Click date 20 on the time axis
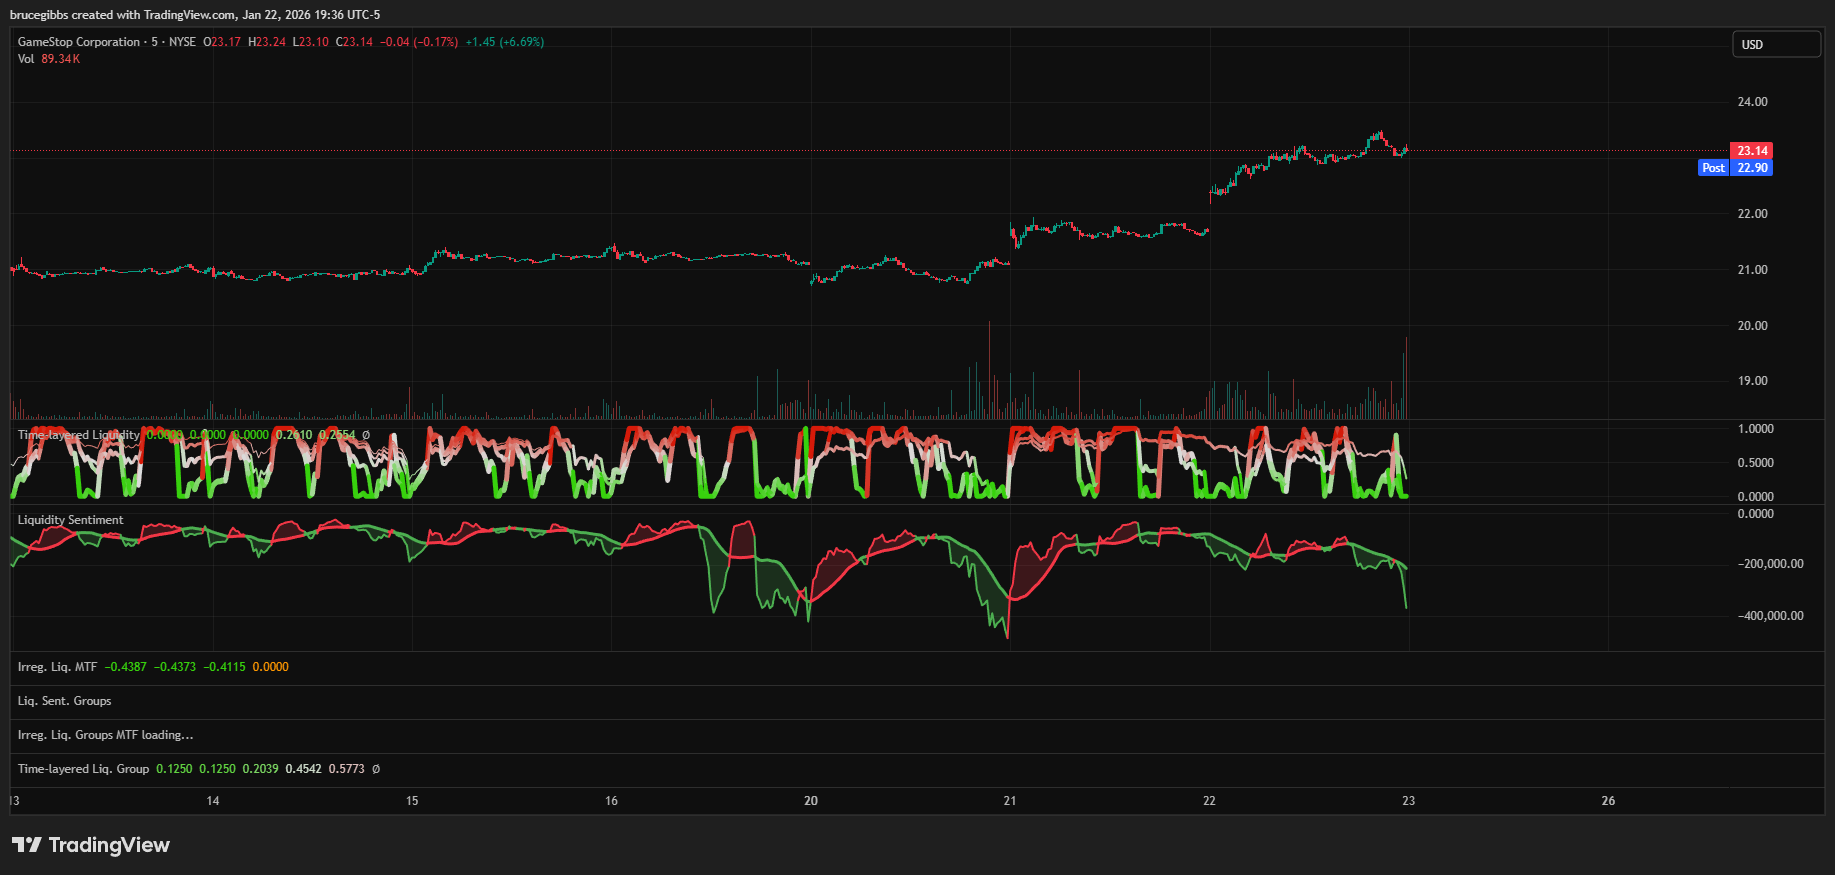Image resolution: width=1835 pixels, height=875 pixels. click(810, 801)
